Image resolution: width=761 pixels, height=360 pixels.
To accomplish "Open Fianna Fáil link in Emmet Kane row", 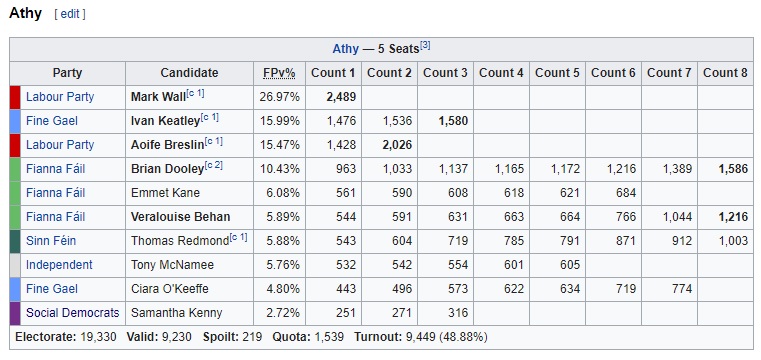I will coord(55,193).
